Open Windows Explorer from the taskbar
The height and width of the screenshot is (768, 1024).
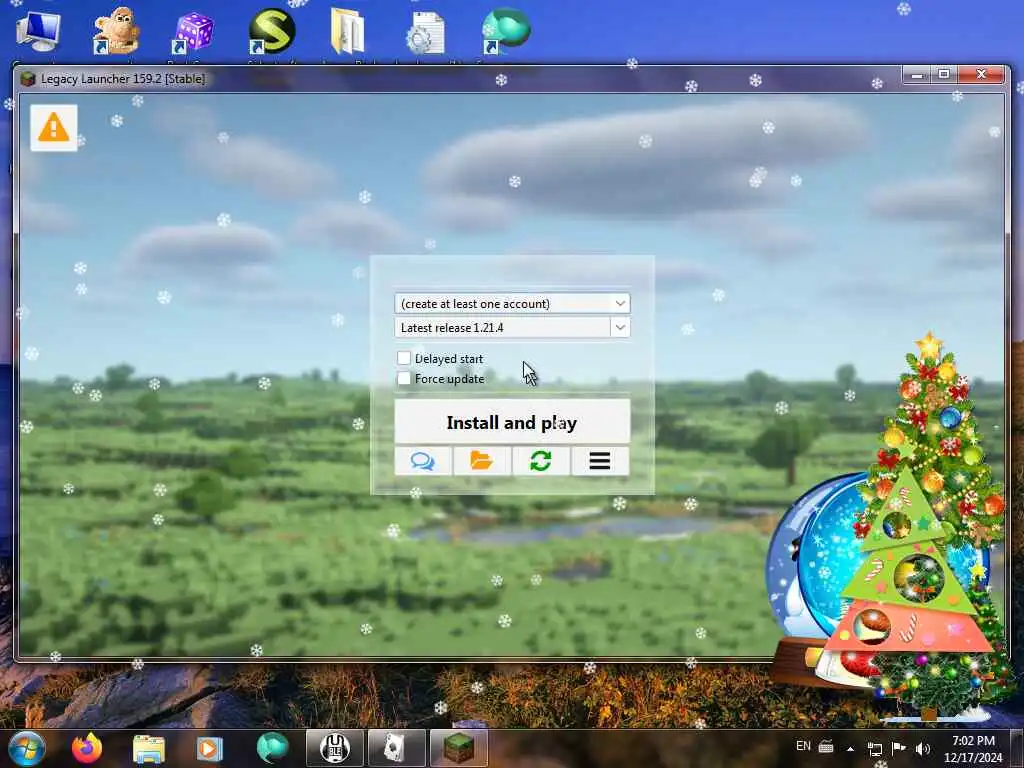(149, 749)
